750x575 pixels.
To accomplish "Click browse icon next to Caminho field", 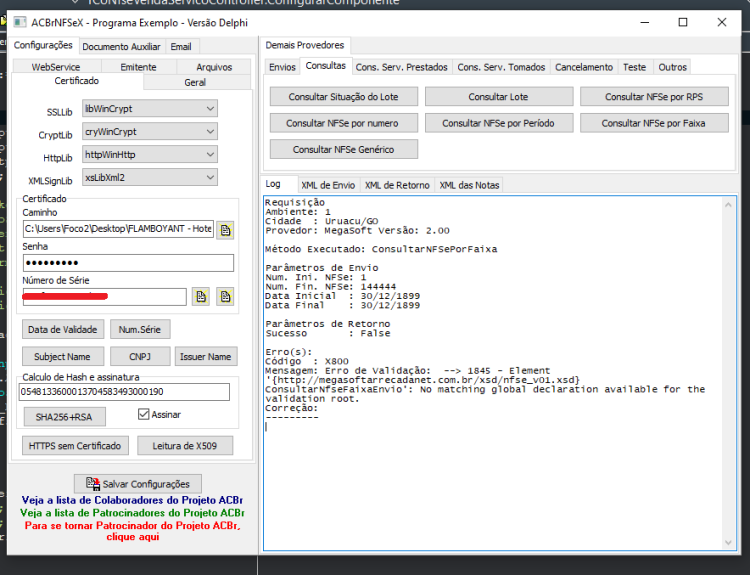I will coord(225,230).
